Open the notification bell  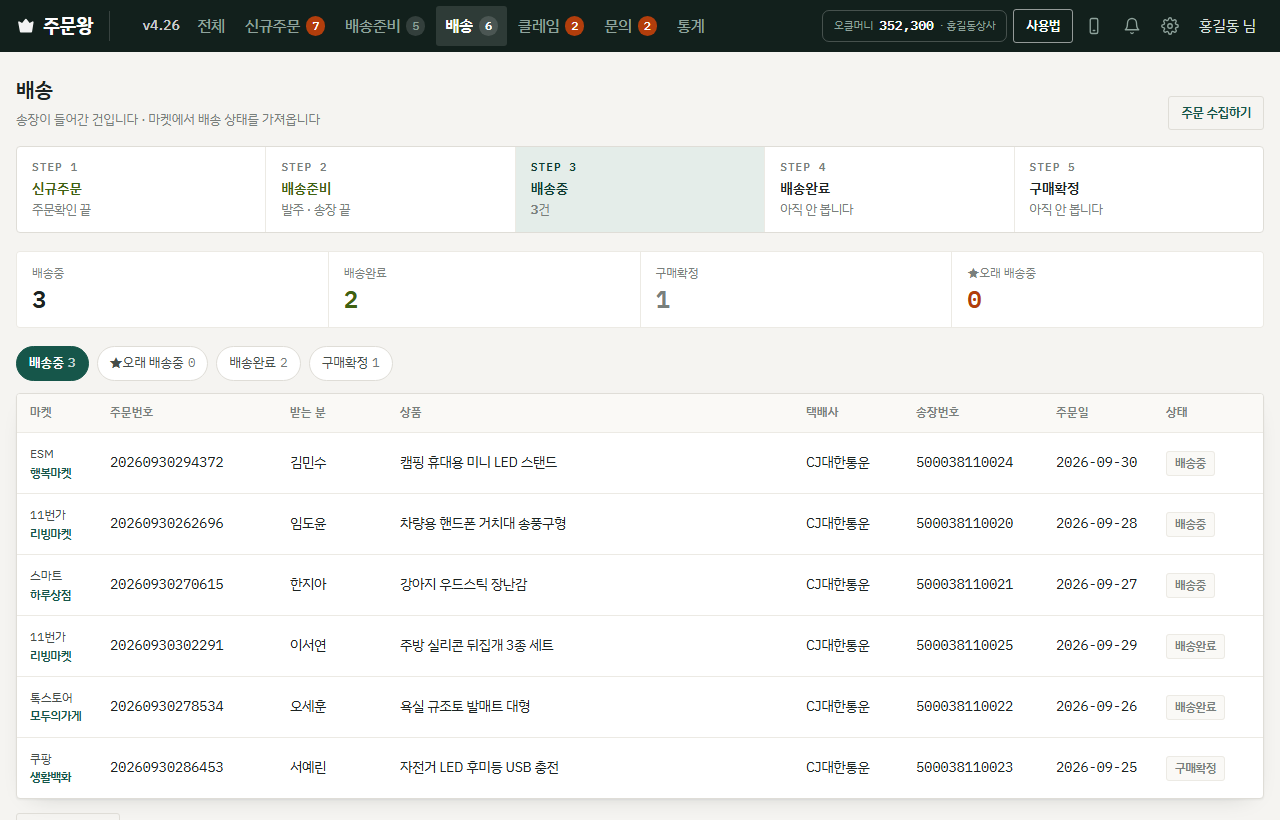(1132, 26)
